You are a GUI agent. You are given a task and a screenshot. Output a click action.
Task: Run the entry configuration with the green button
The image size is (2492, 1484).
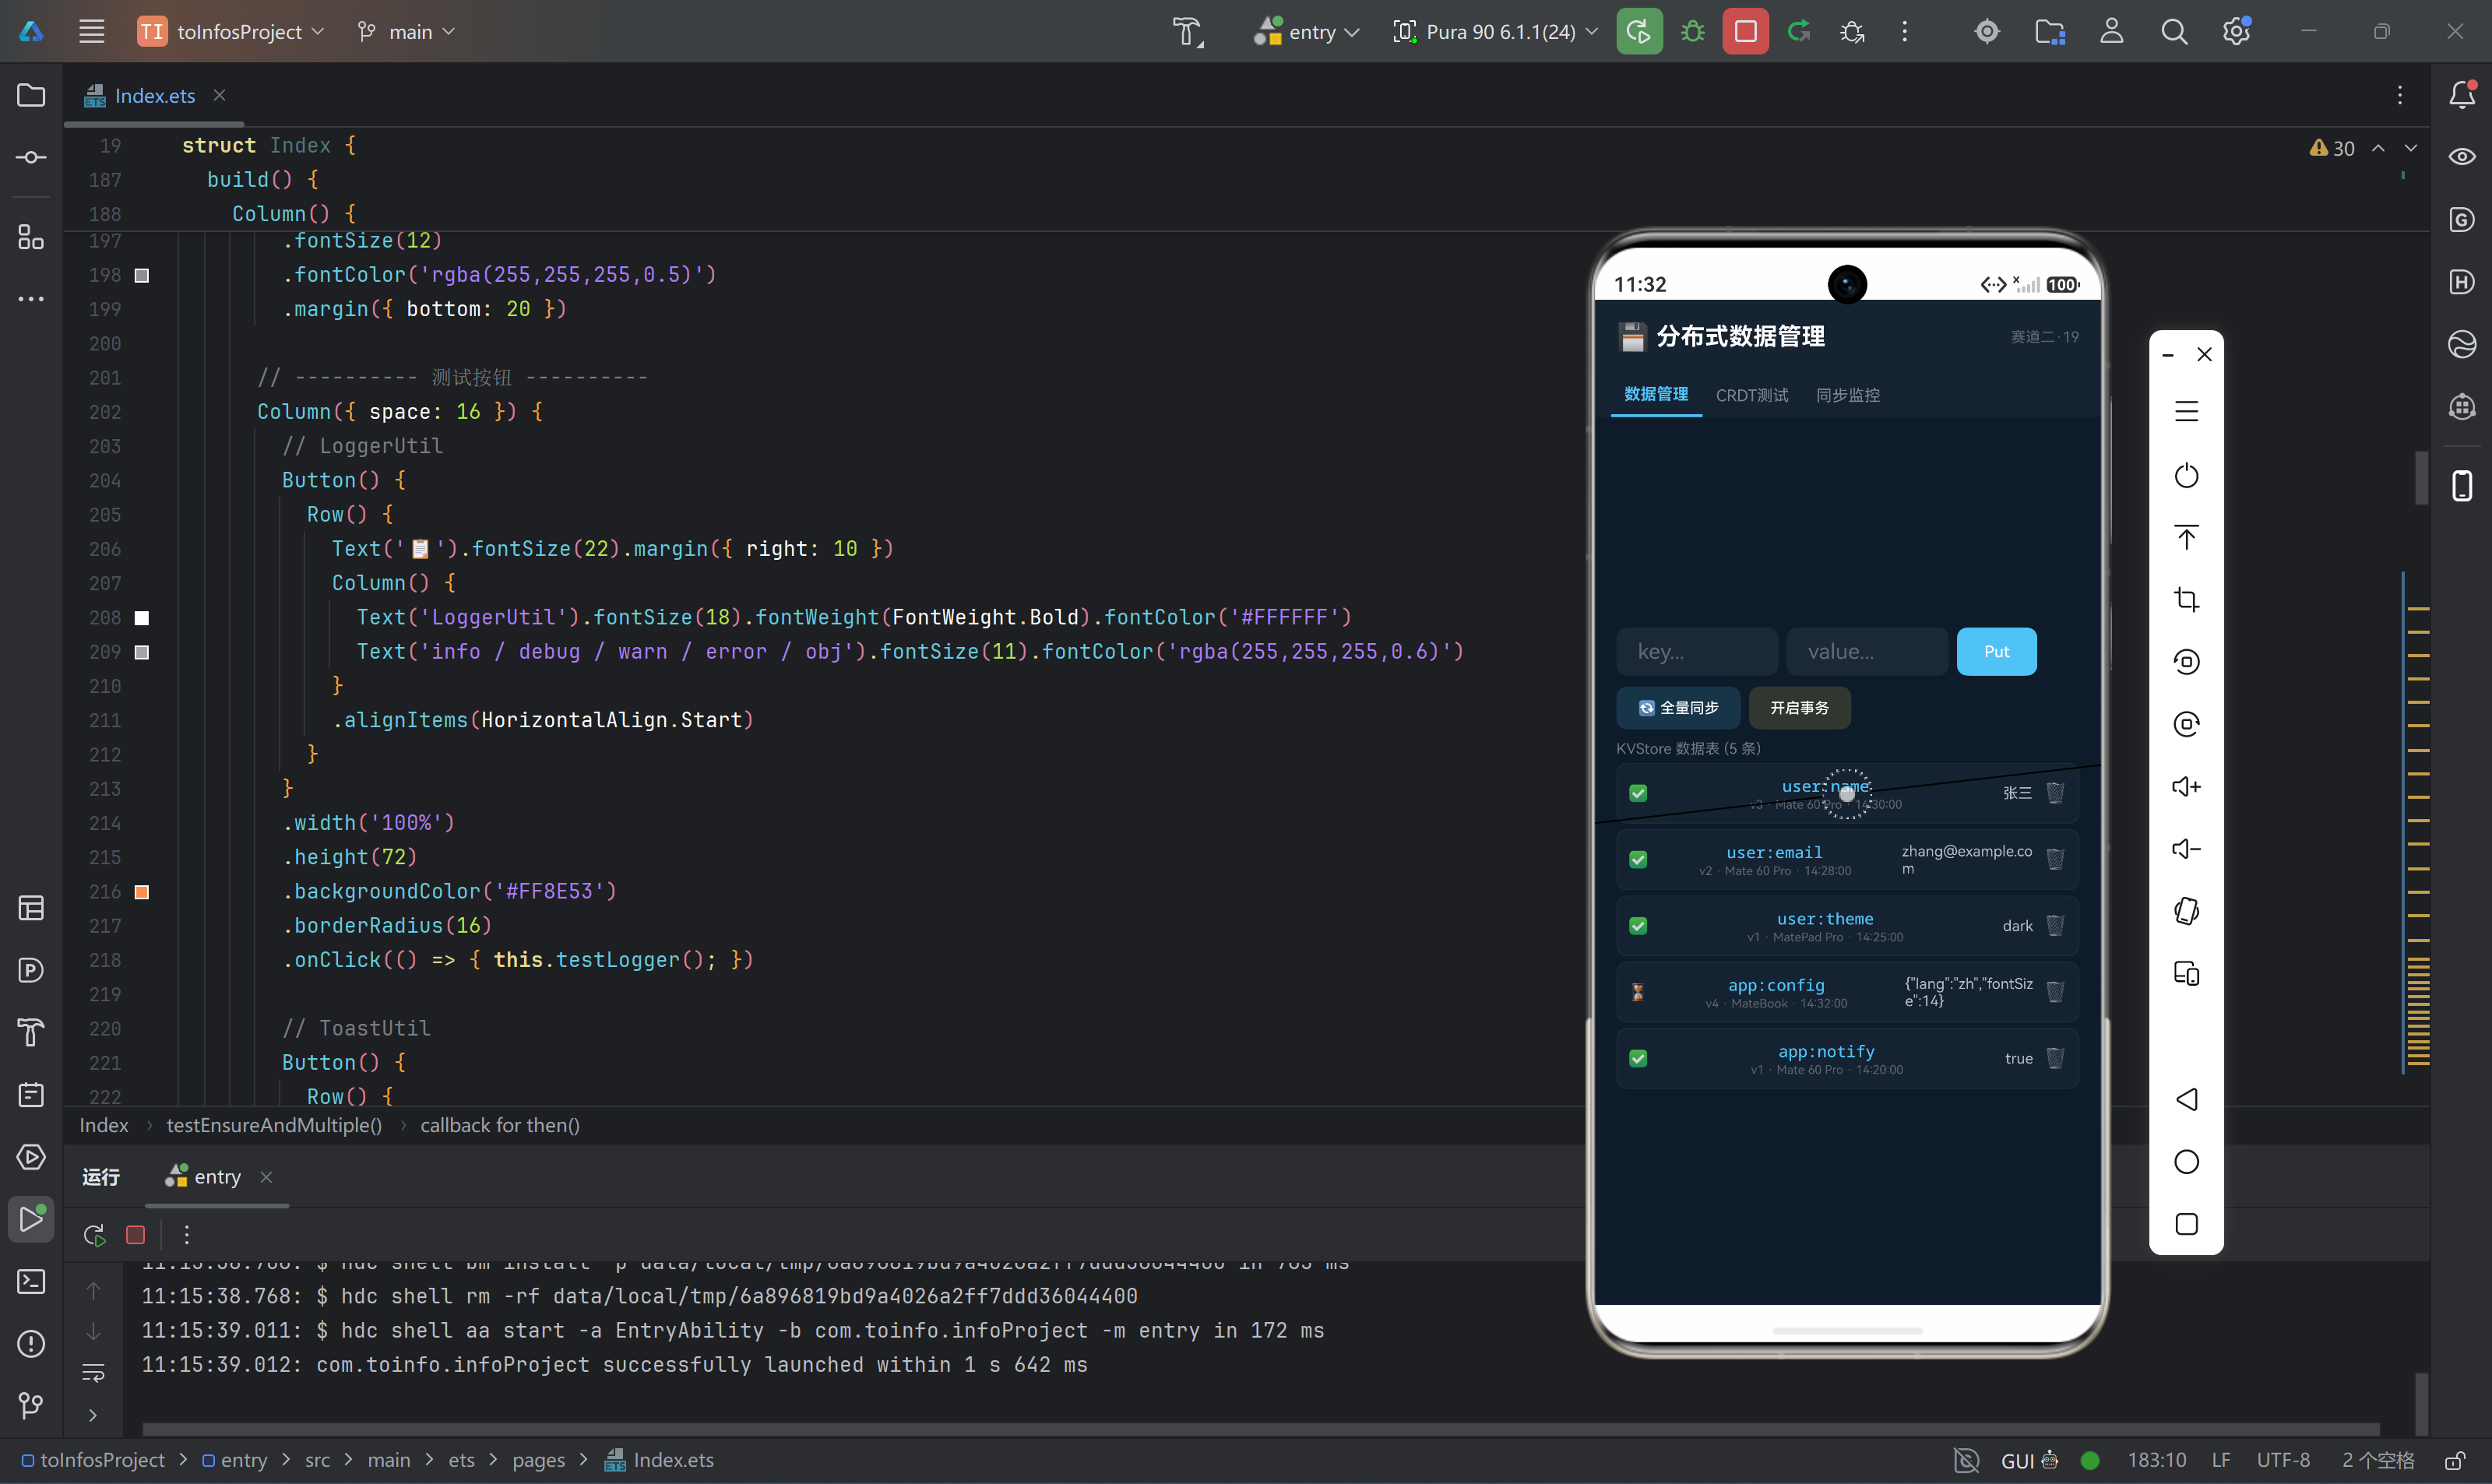tap(1639, 31)
